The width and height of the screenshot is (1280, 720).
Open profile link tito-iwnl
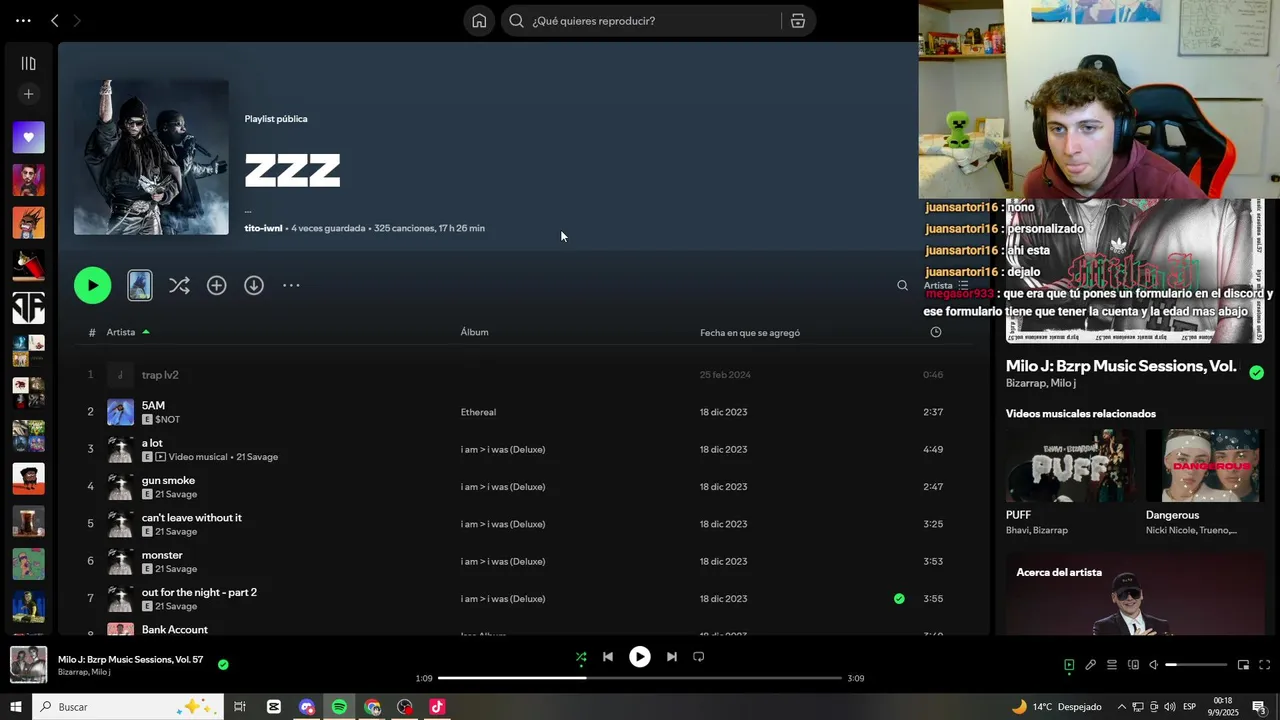[x=264, y=228]
